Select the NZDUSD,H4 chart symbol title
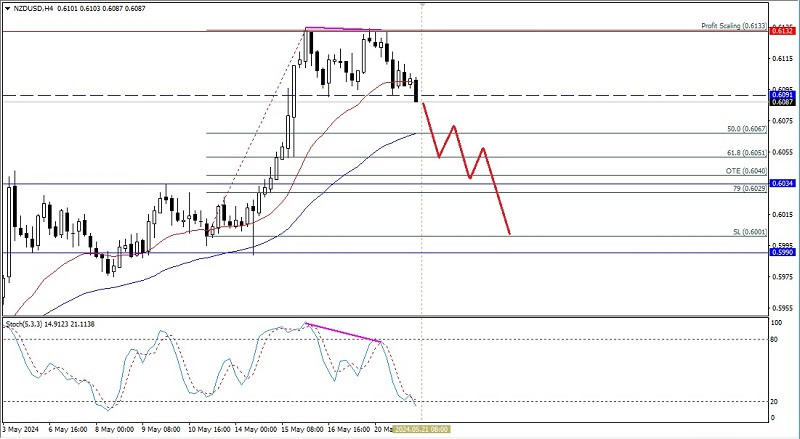The height and width of the screenshot is (439, 800). [33, 9]
